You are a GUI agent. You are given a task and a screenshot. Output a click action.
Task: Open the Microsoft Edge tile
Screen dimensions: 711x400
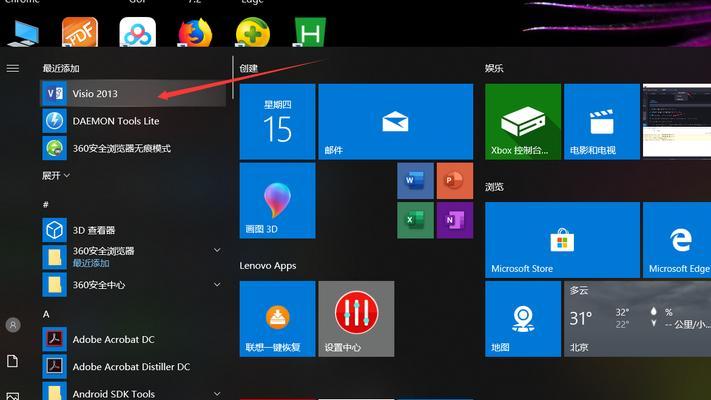coord(677,240)
